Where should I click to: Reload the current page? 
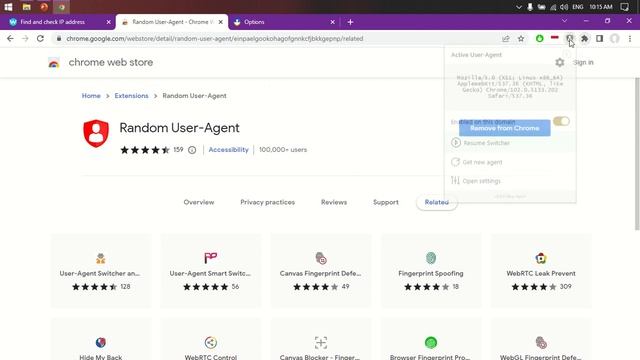[x=40, y=38]
